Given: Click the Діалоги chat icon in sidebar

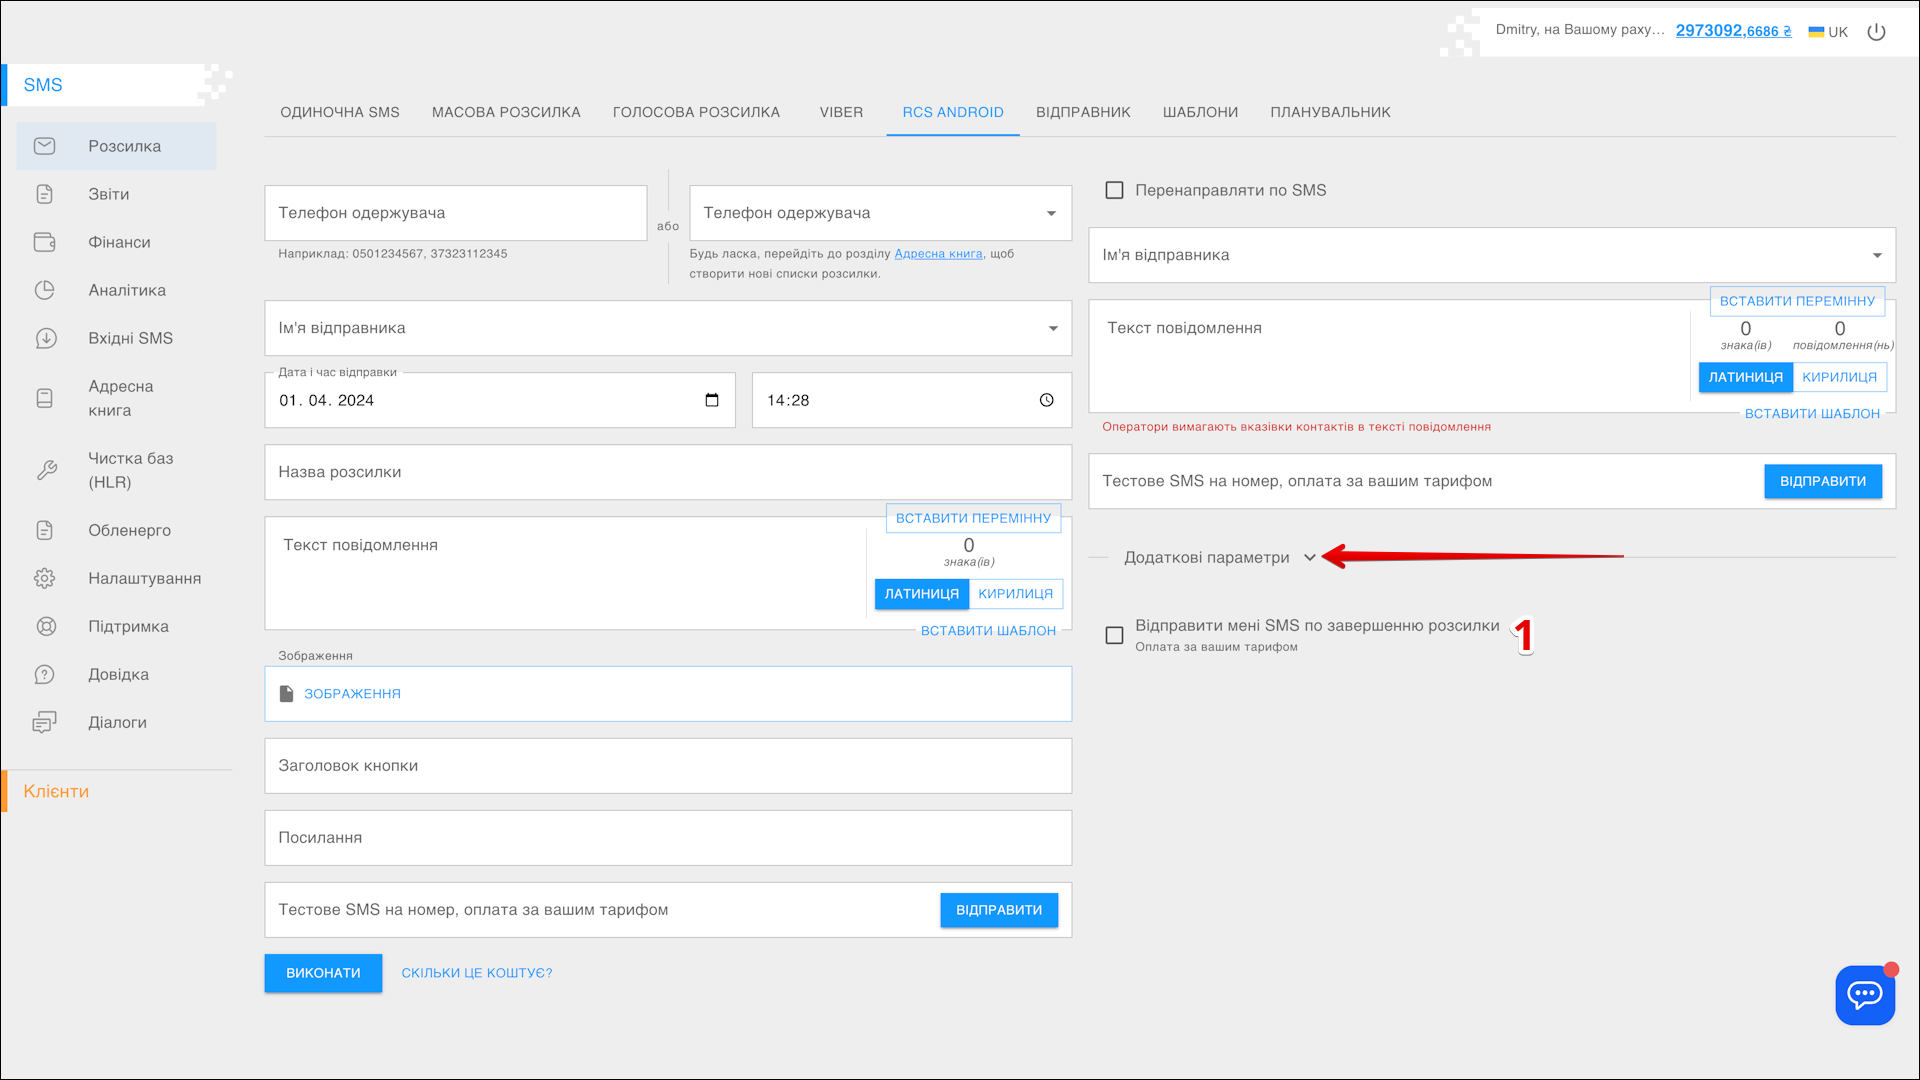Looking at the screenshot, I should click(45, 722).
